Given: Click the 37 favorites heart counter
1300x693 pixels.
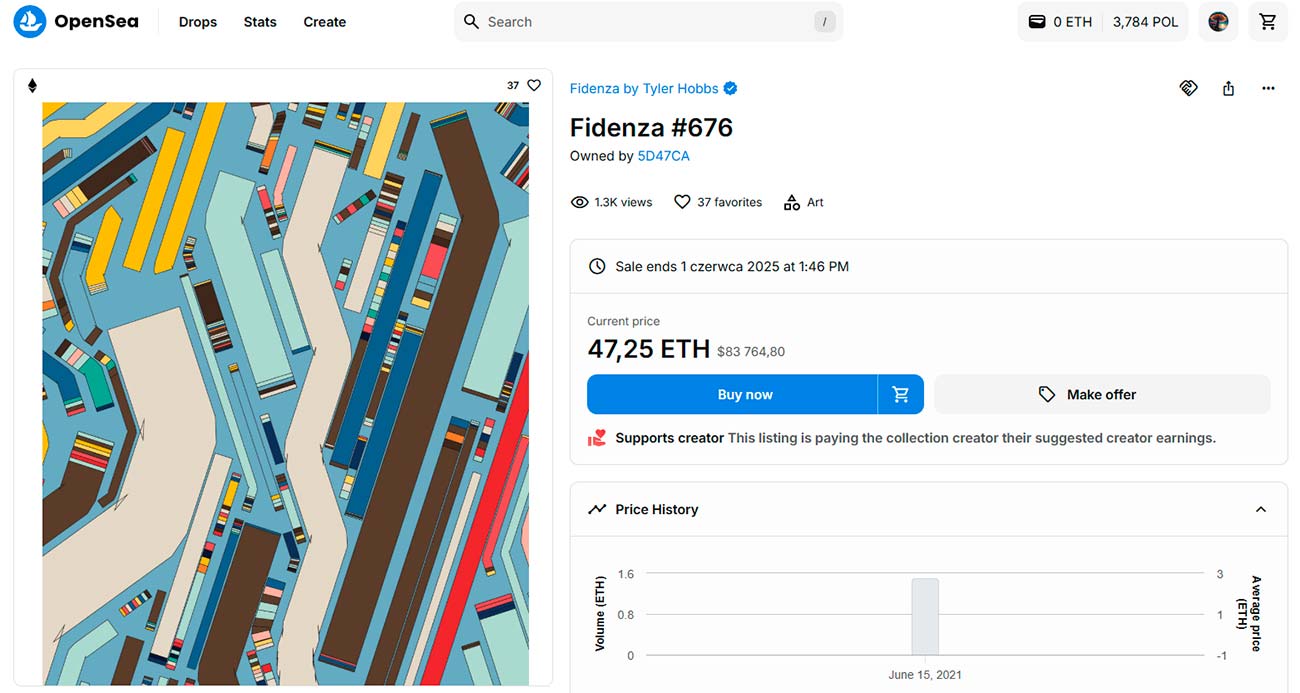Looking at the screenshot, I should click(718, 202).
